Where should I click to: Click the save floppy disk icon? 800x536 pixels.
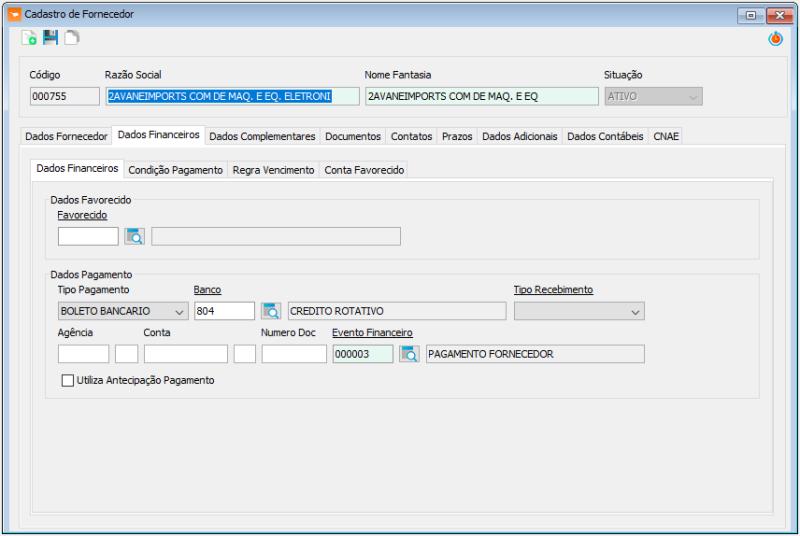click(51, 37)
